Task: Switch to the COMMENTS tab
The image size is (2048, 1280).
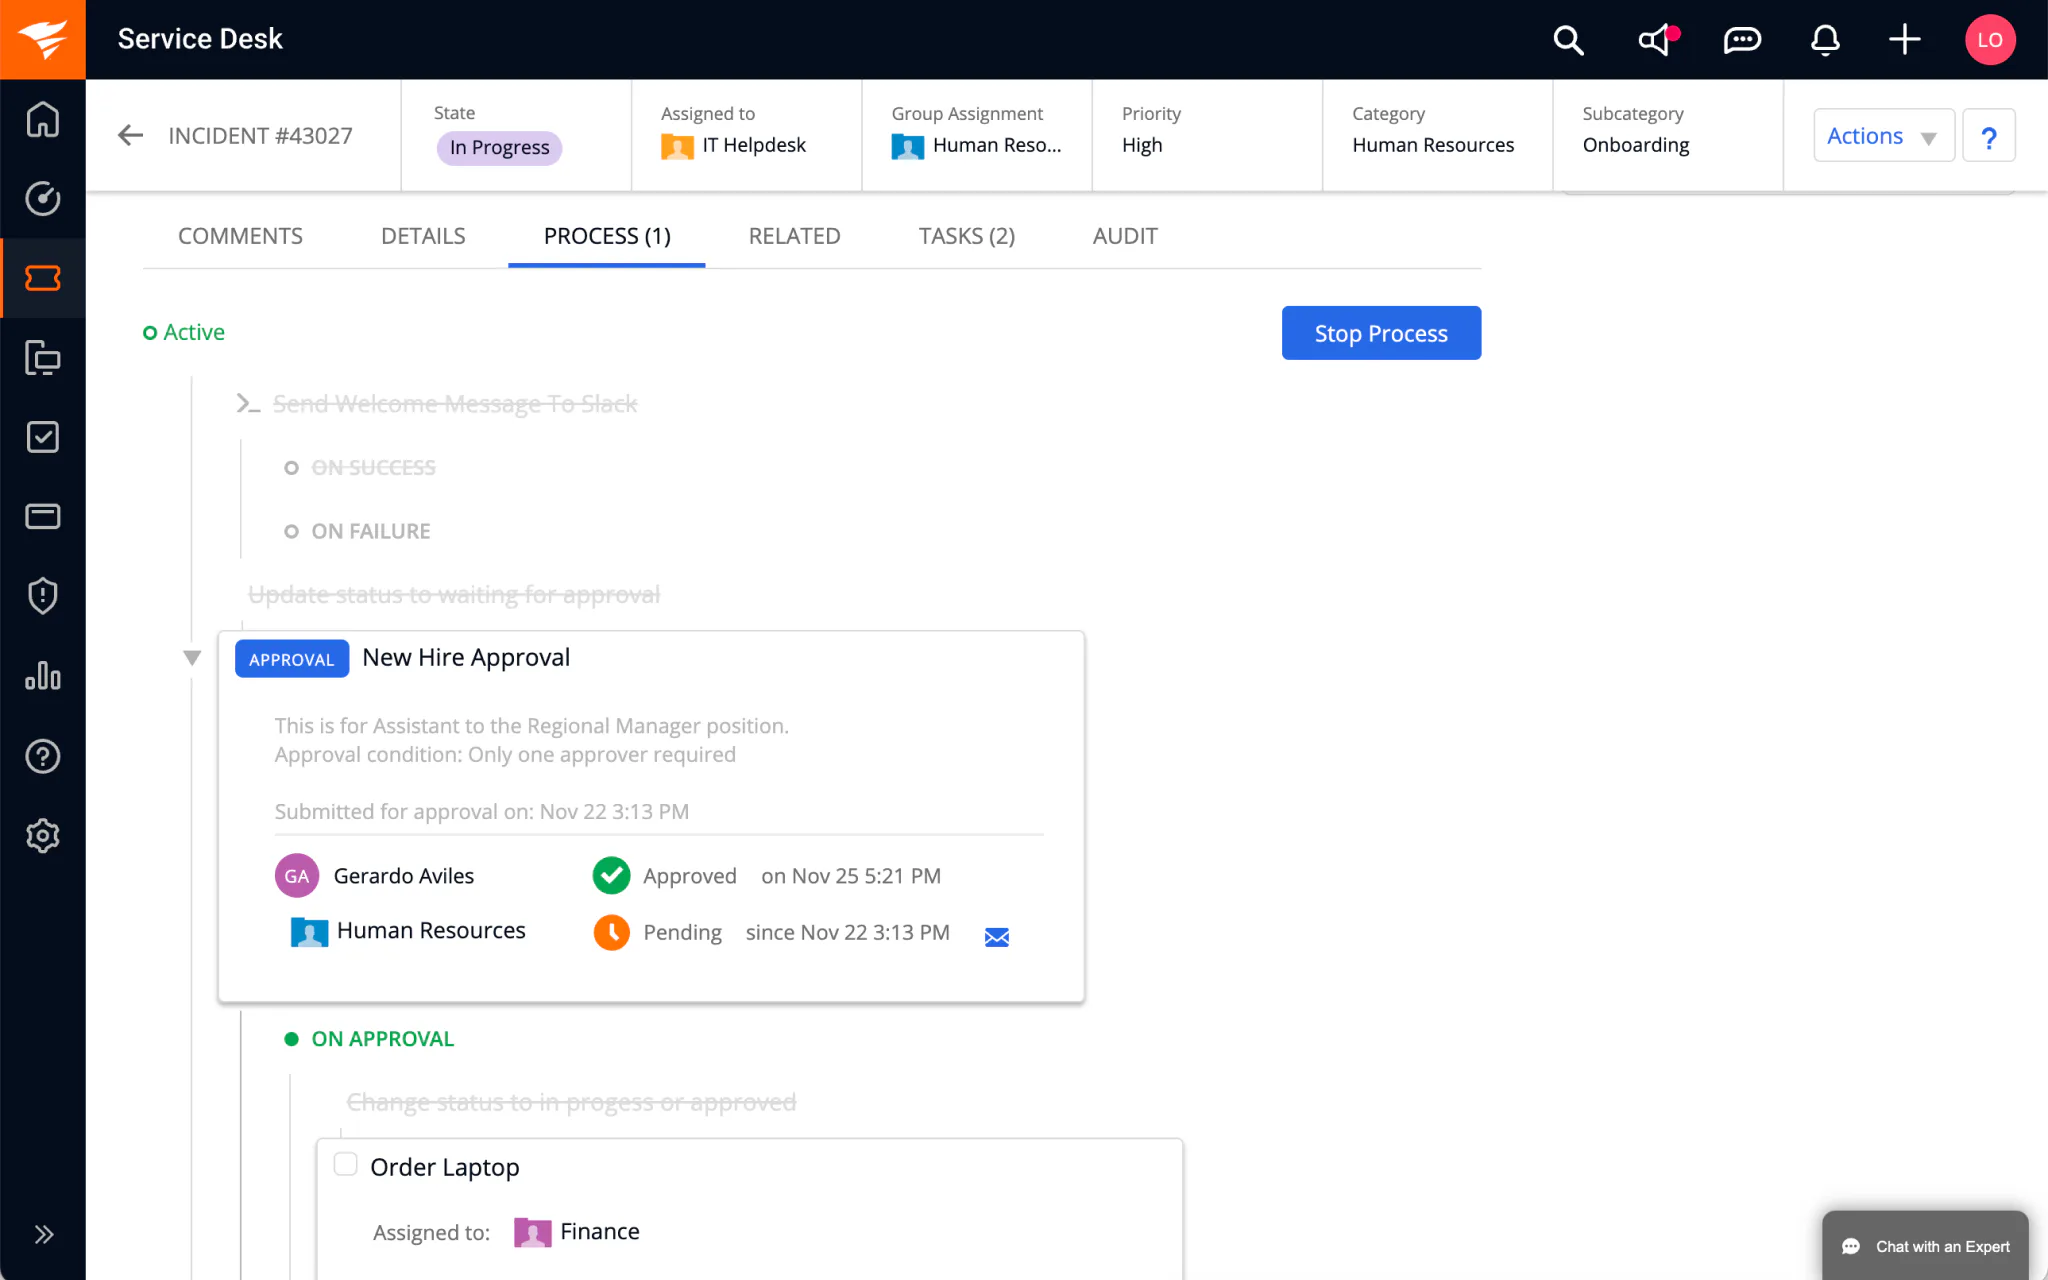Action: pos(240,236)
